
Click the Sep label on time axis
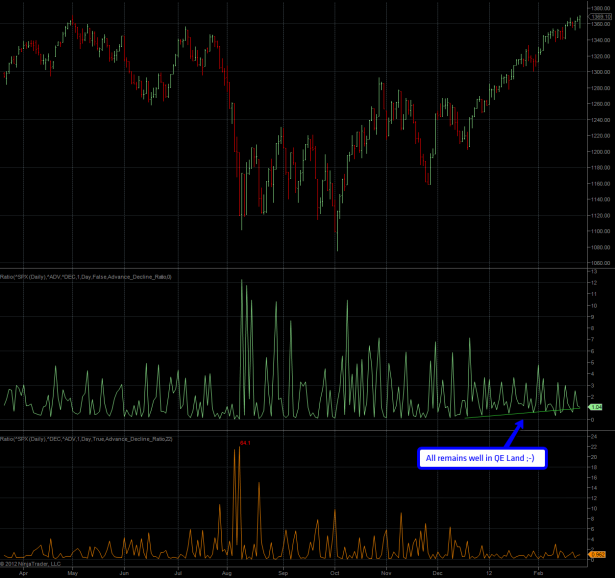tap(283, 573)
